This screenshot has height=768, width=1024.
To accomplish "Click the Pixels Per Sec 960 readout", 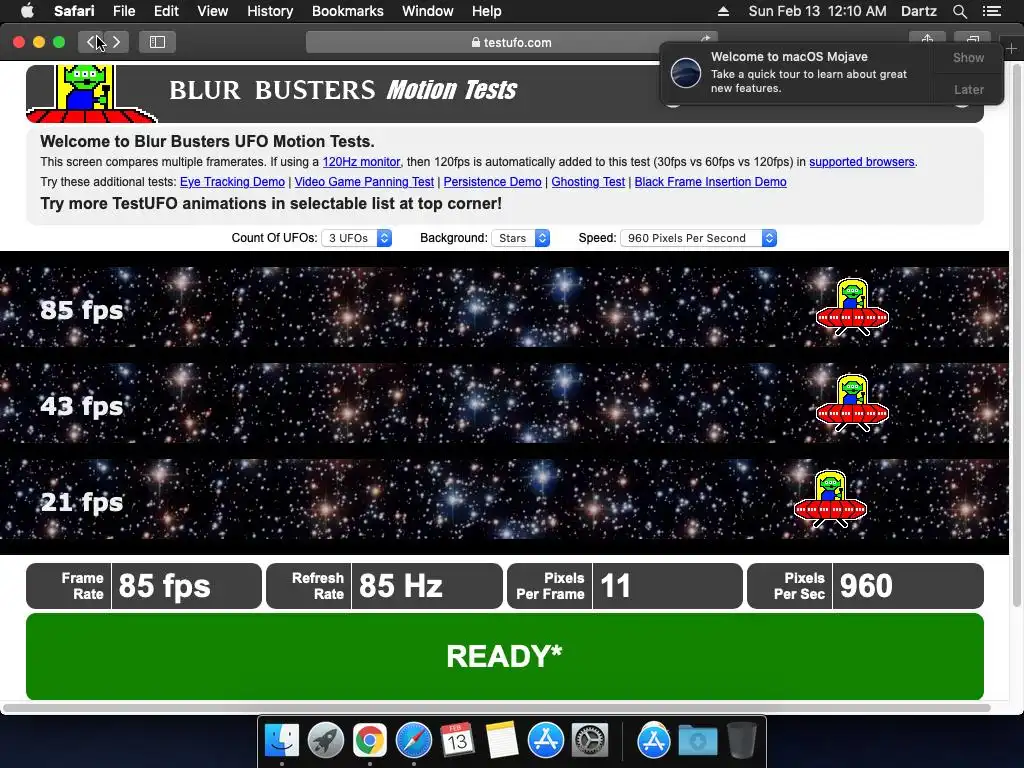I will click(865, 586).
